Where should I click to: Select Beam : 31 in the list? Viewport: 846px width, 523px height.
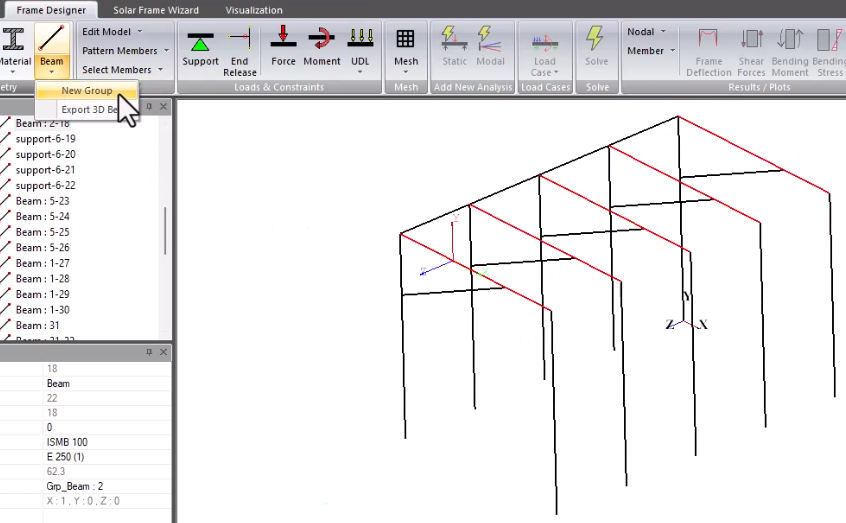coord(37,325)
